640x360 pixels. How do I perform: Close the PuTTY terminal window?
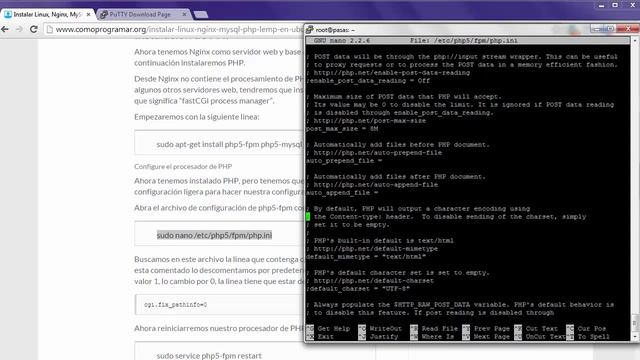tap(628, 29)
